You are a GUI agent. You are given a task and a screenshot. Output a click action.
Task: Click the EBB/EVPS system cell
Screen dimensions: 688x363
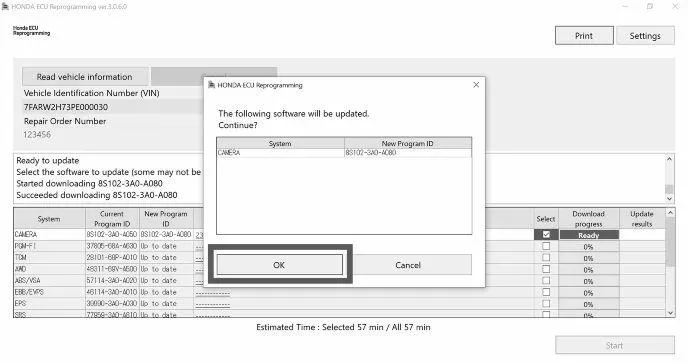click(49, 292)
